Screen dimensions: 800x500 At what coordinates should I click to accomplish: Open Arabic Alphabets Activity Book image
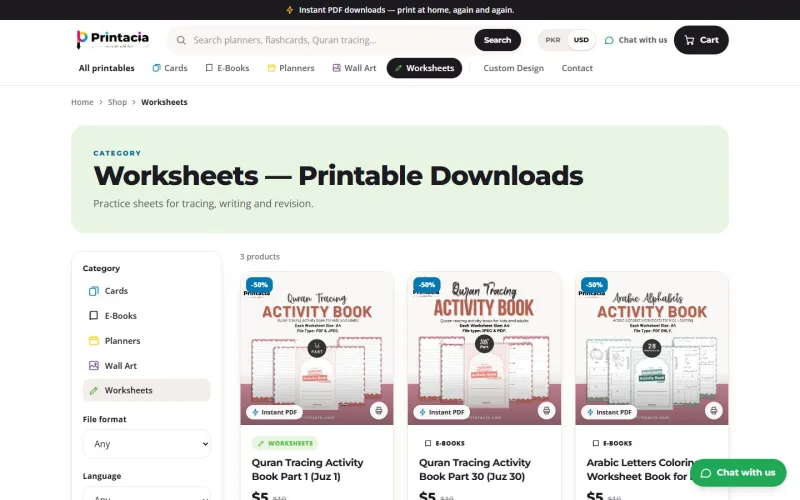pos(652,348)
